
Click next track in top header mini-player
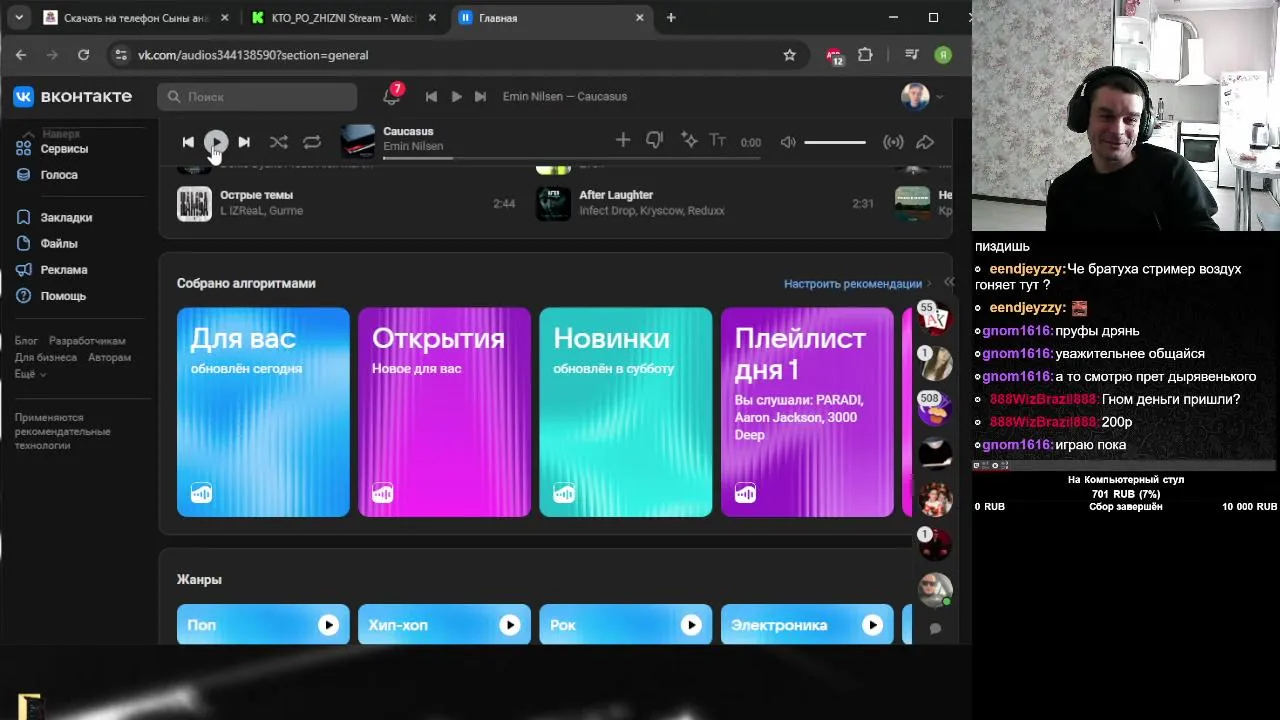point(480,96)
